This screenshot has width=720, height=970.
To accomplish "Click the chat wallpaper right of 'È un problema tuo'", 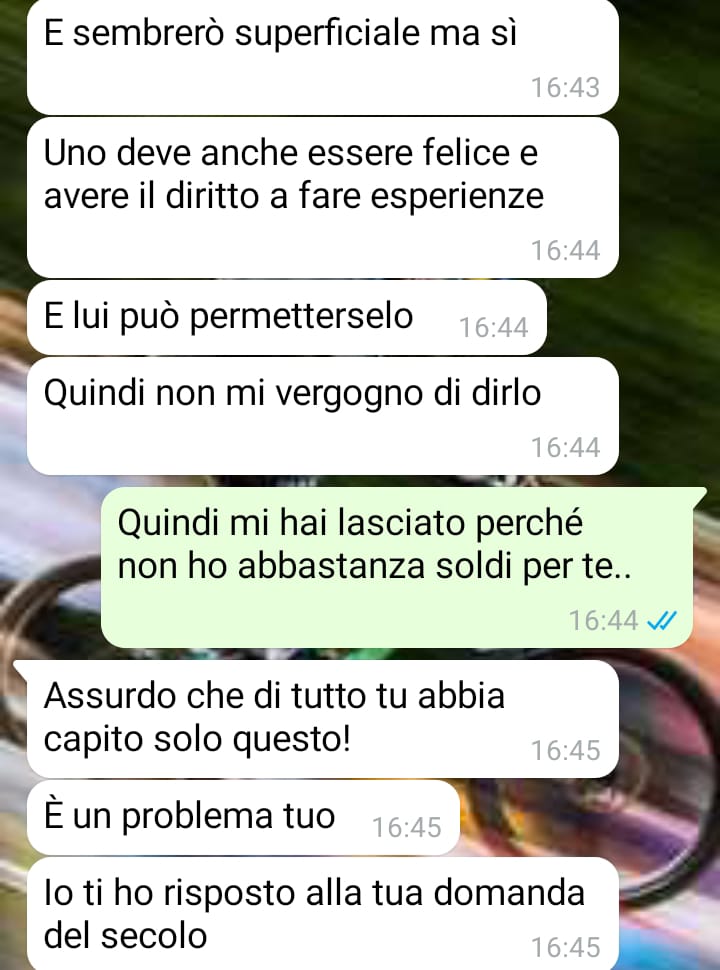I will coord(588,818).
